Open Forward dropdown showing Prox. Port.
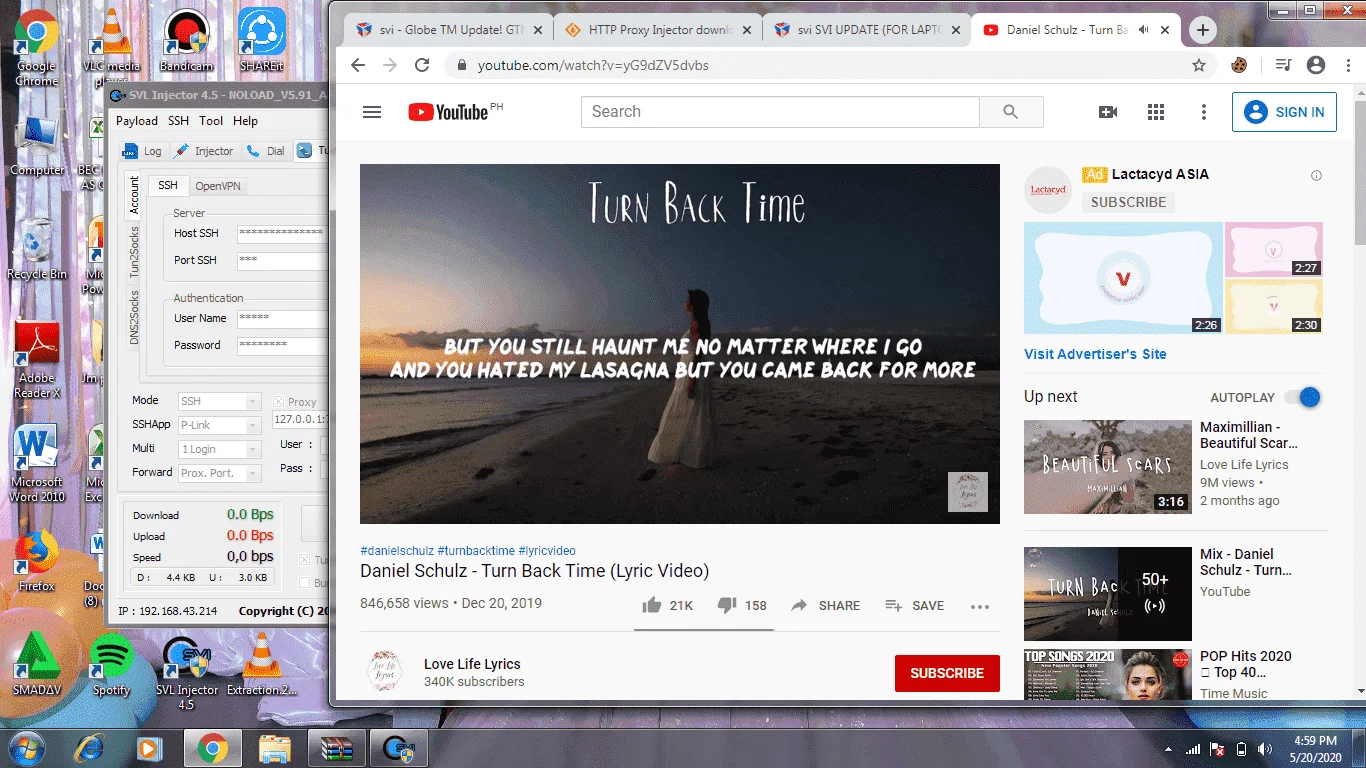This screenshot has height=768, width=1366. tap(219, 473)
